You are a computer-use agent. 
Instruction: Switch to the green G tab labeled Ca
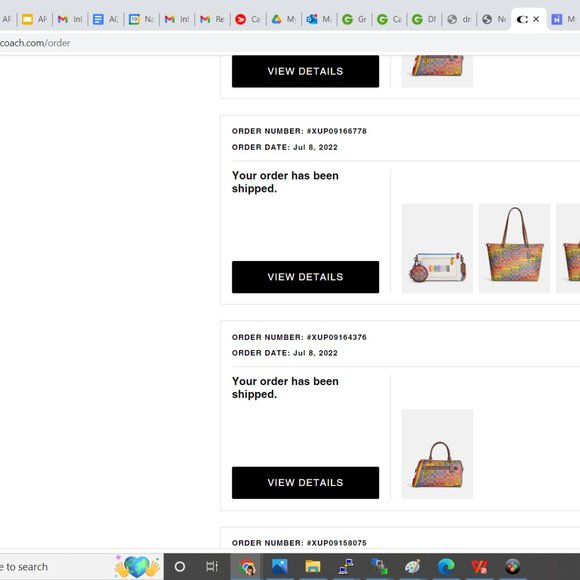pyautogui.click(x=390, y=19)
